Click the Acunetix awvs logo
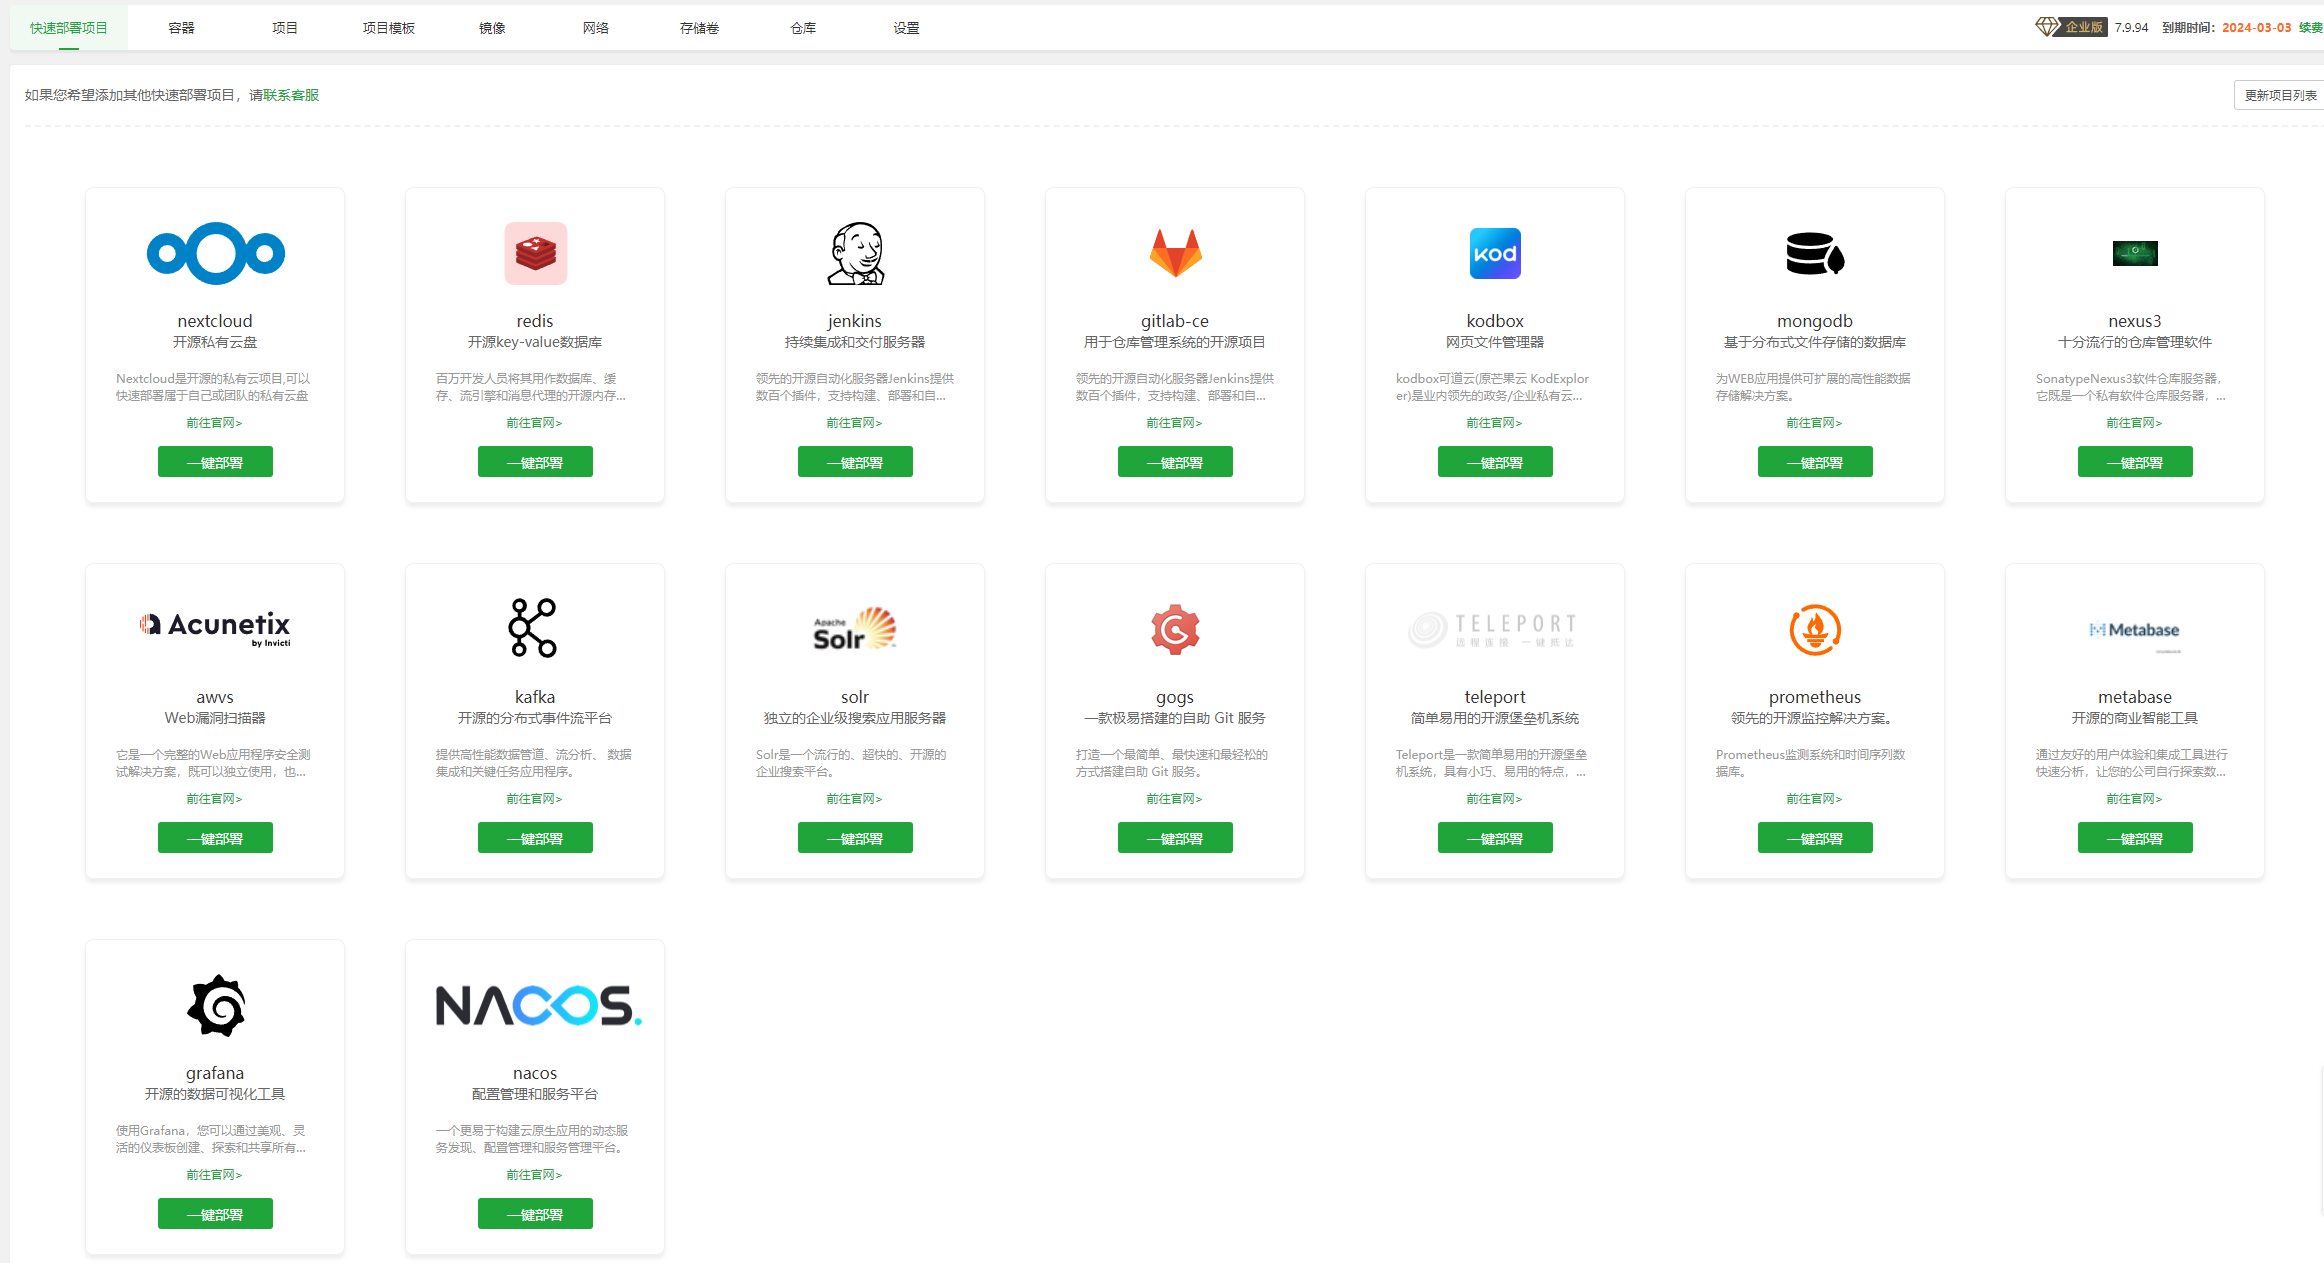This screenshot has height=1263, width=2324. [215, 628]
